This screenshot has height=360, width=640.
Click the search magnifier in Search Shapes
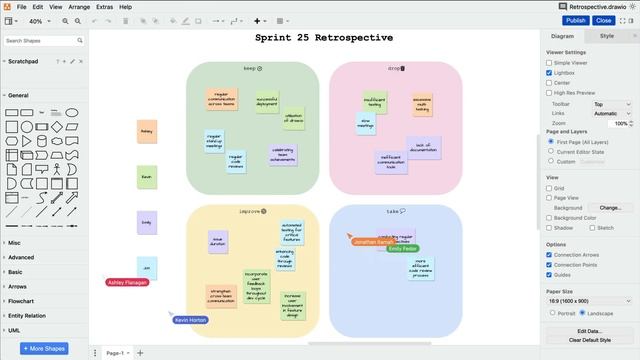[80, 40]
